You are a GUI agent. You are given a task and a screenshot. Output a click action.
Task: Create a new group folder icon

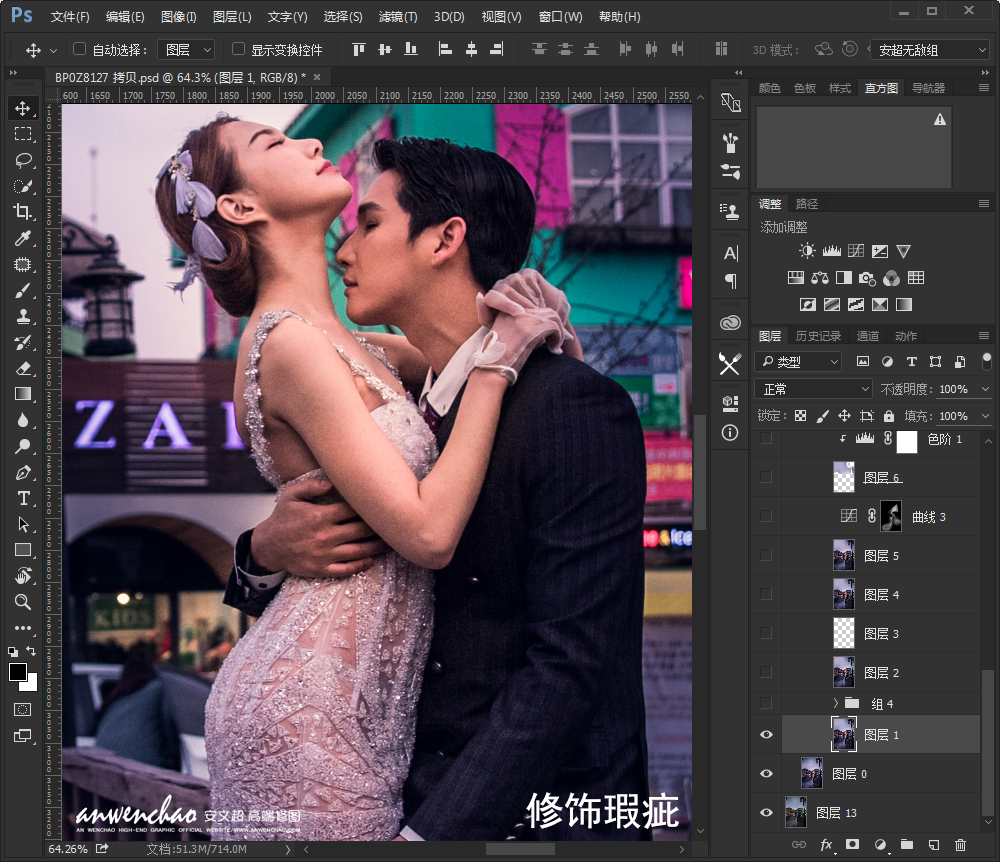click(906, 844)
